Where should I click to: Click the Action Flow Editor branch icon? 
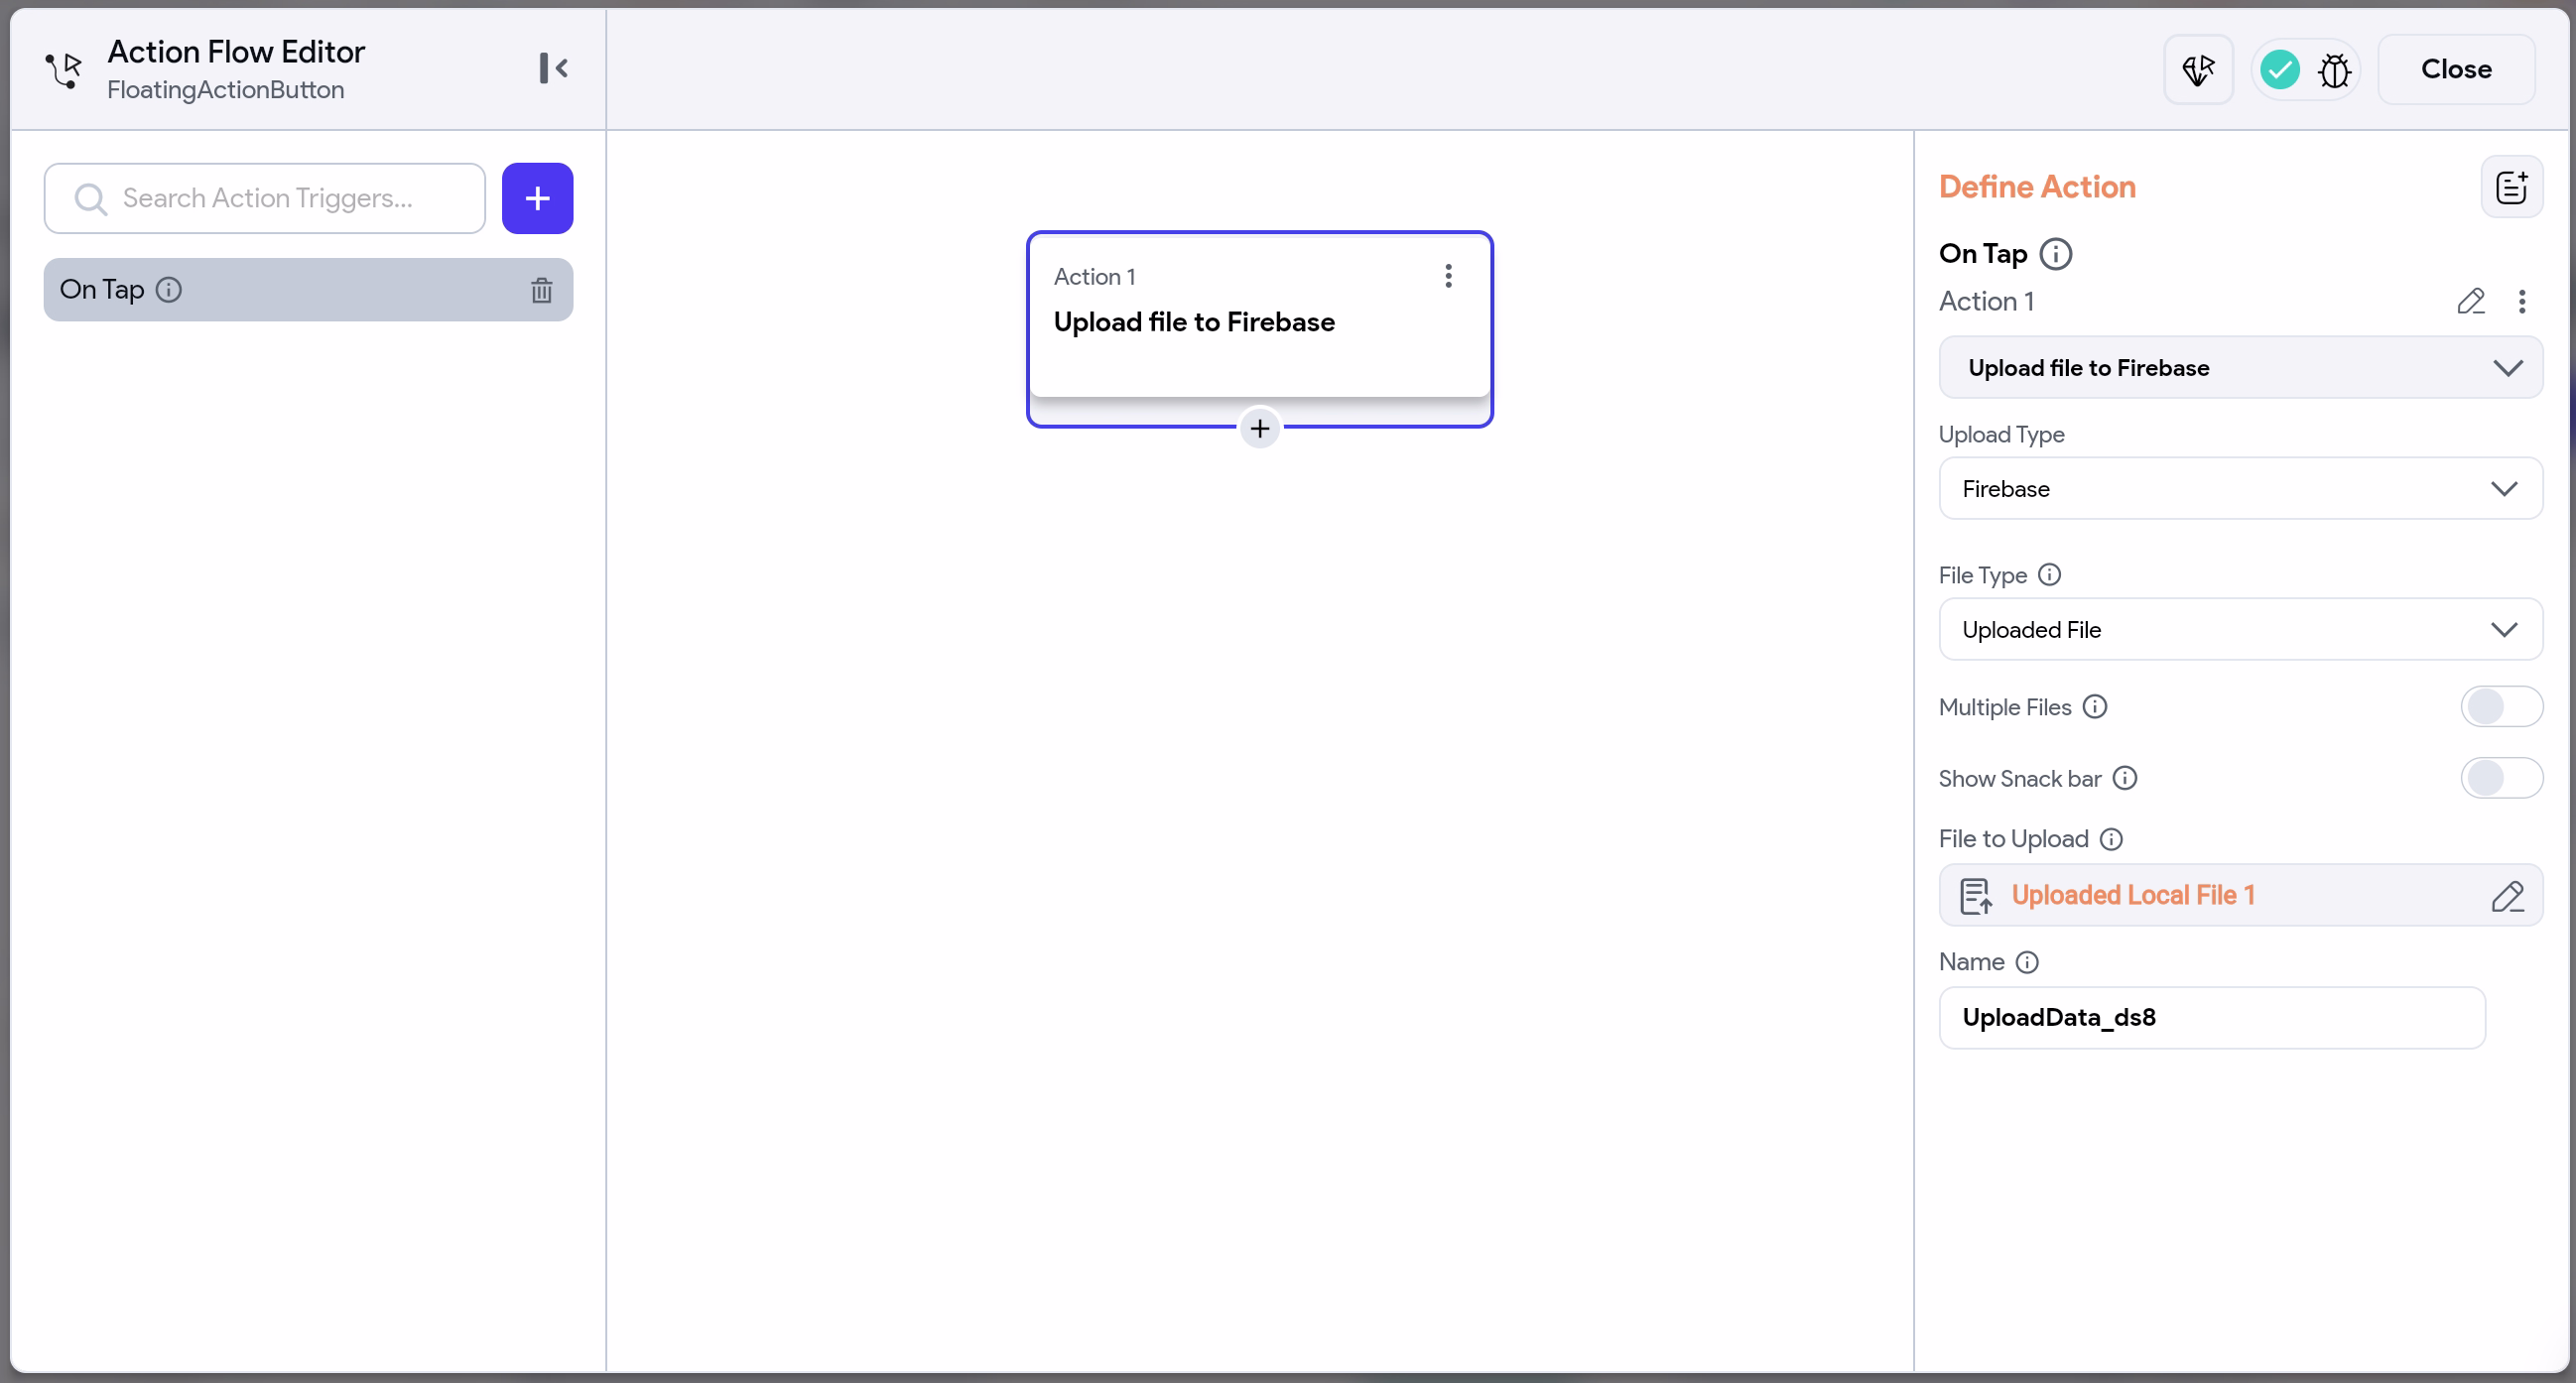click(x=64, y=70)
